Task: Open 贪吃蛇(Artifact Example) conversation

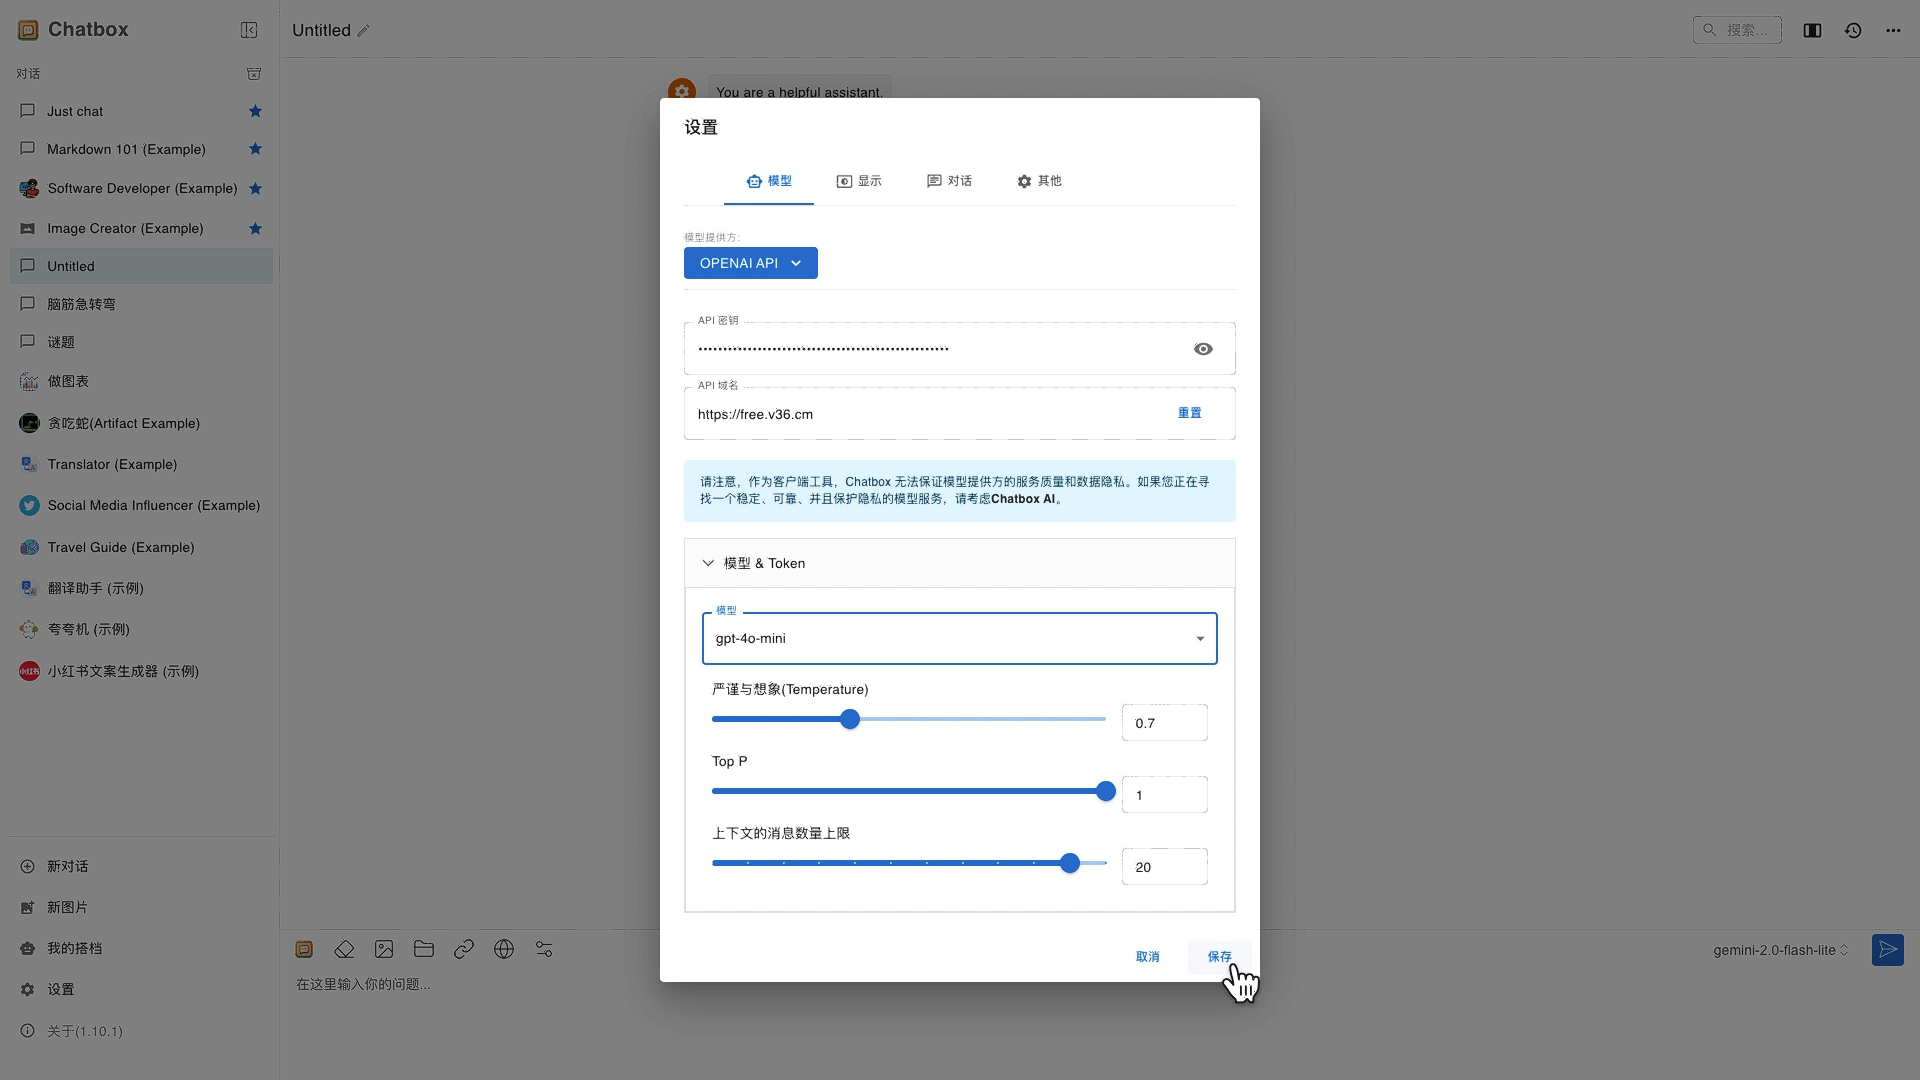Action: [x=141, y=423]
